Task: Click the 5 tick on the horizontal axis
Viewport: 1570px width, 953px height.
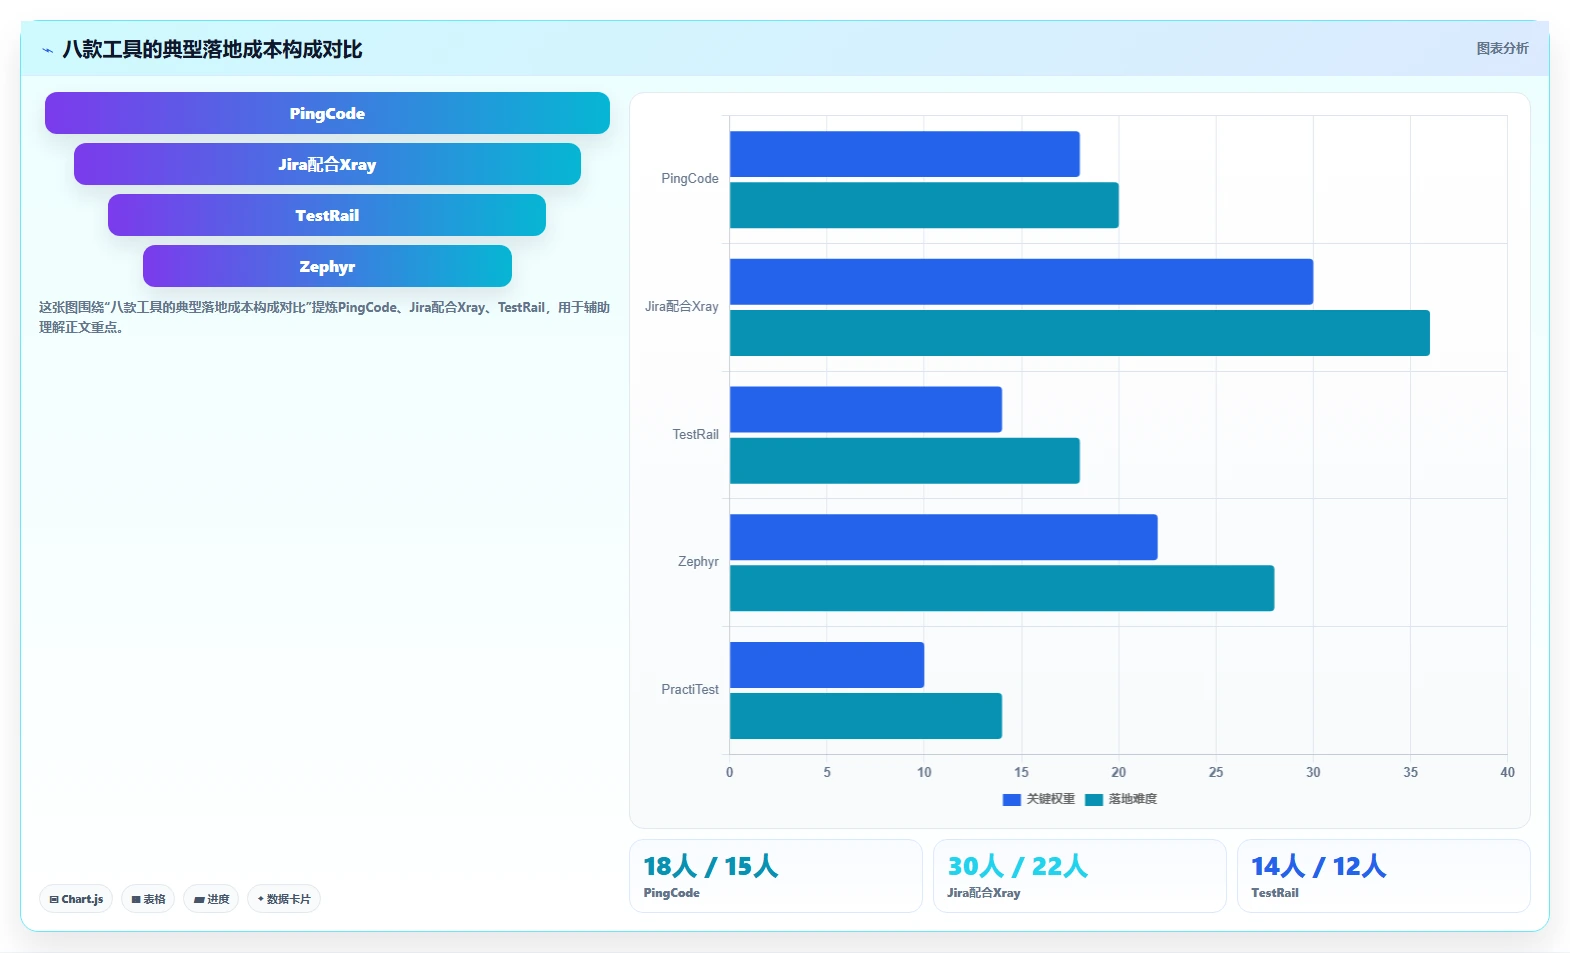Action: (827, 772)
